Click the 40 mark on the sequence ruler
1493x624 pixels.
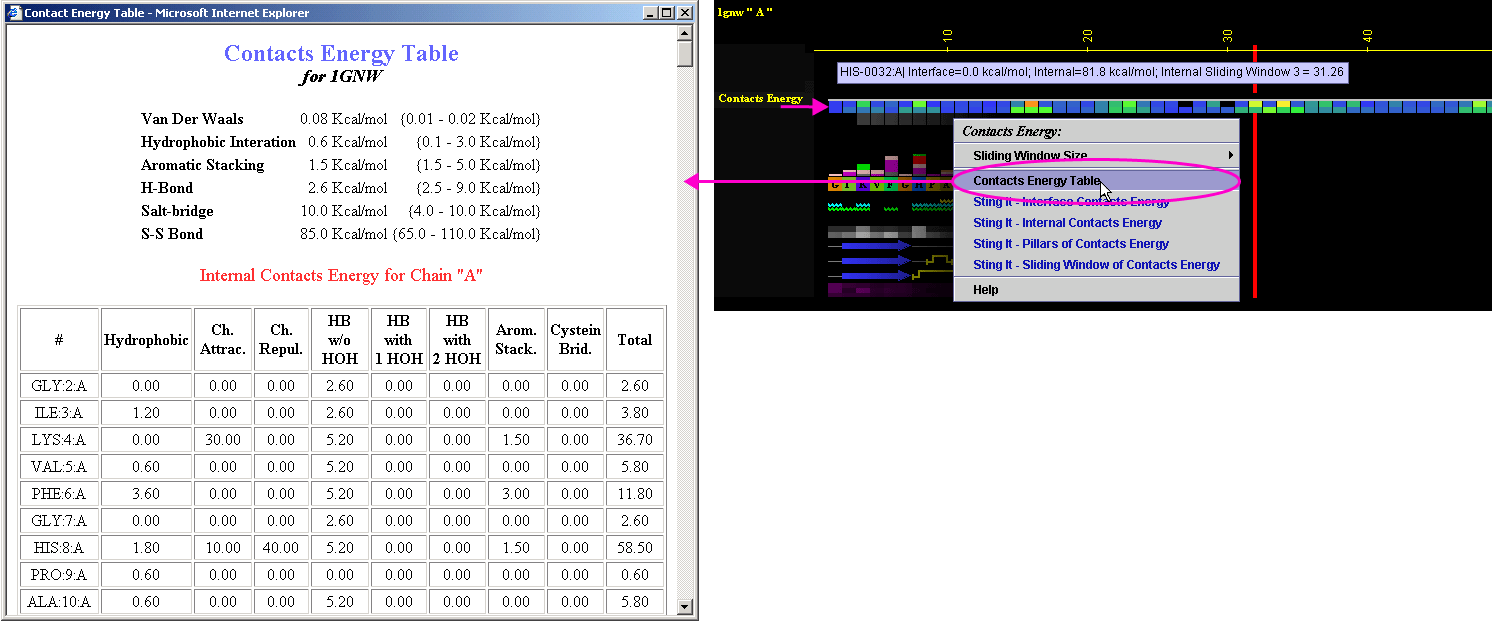point(1367,38)
